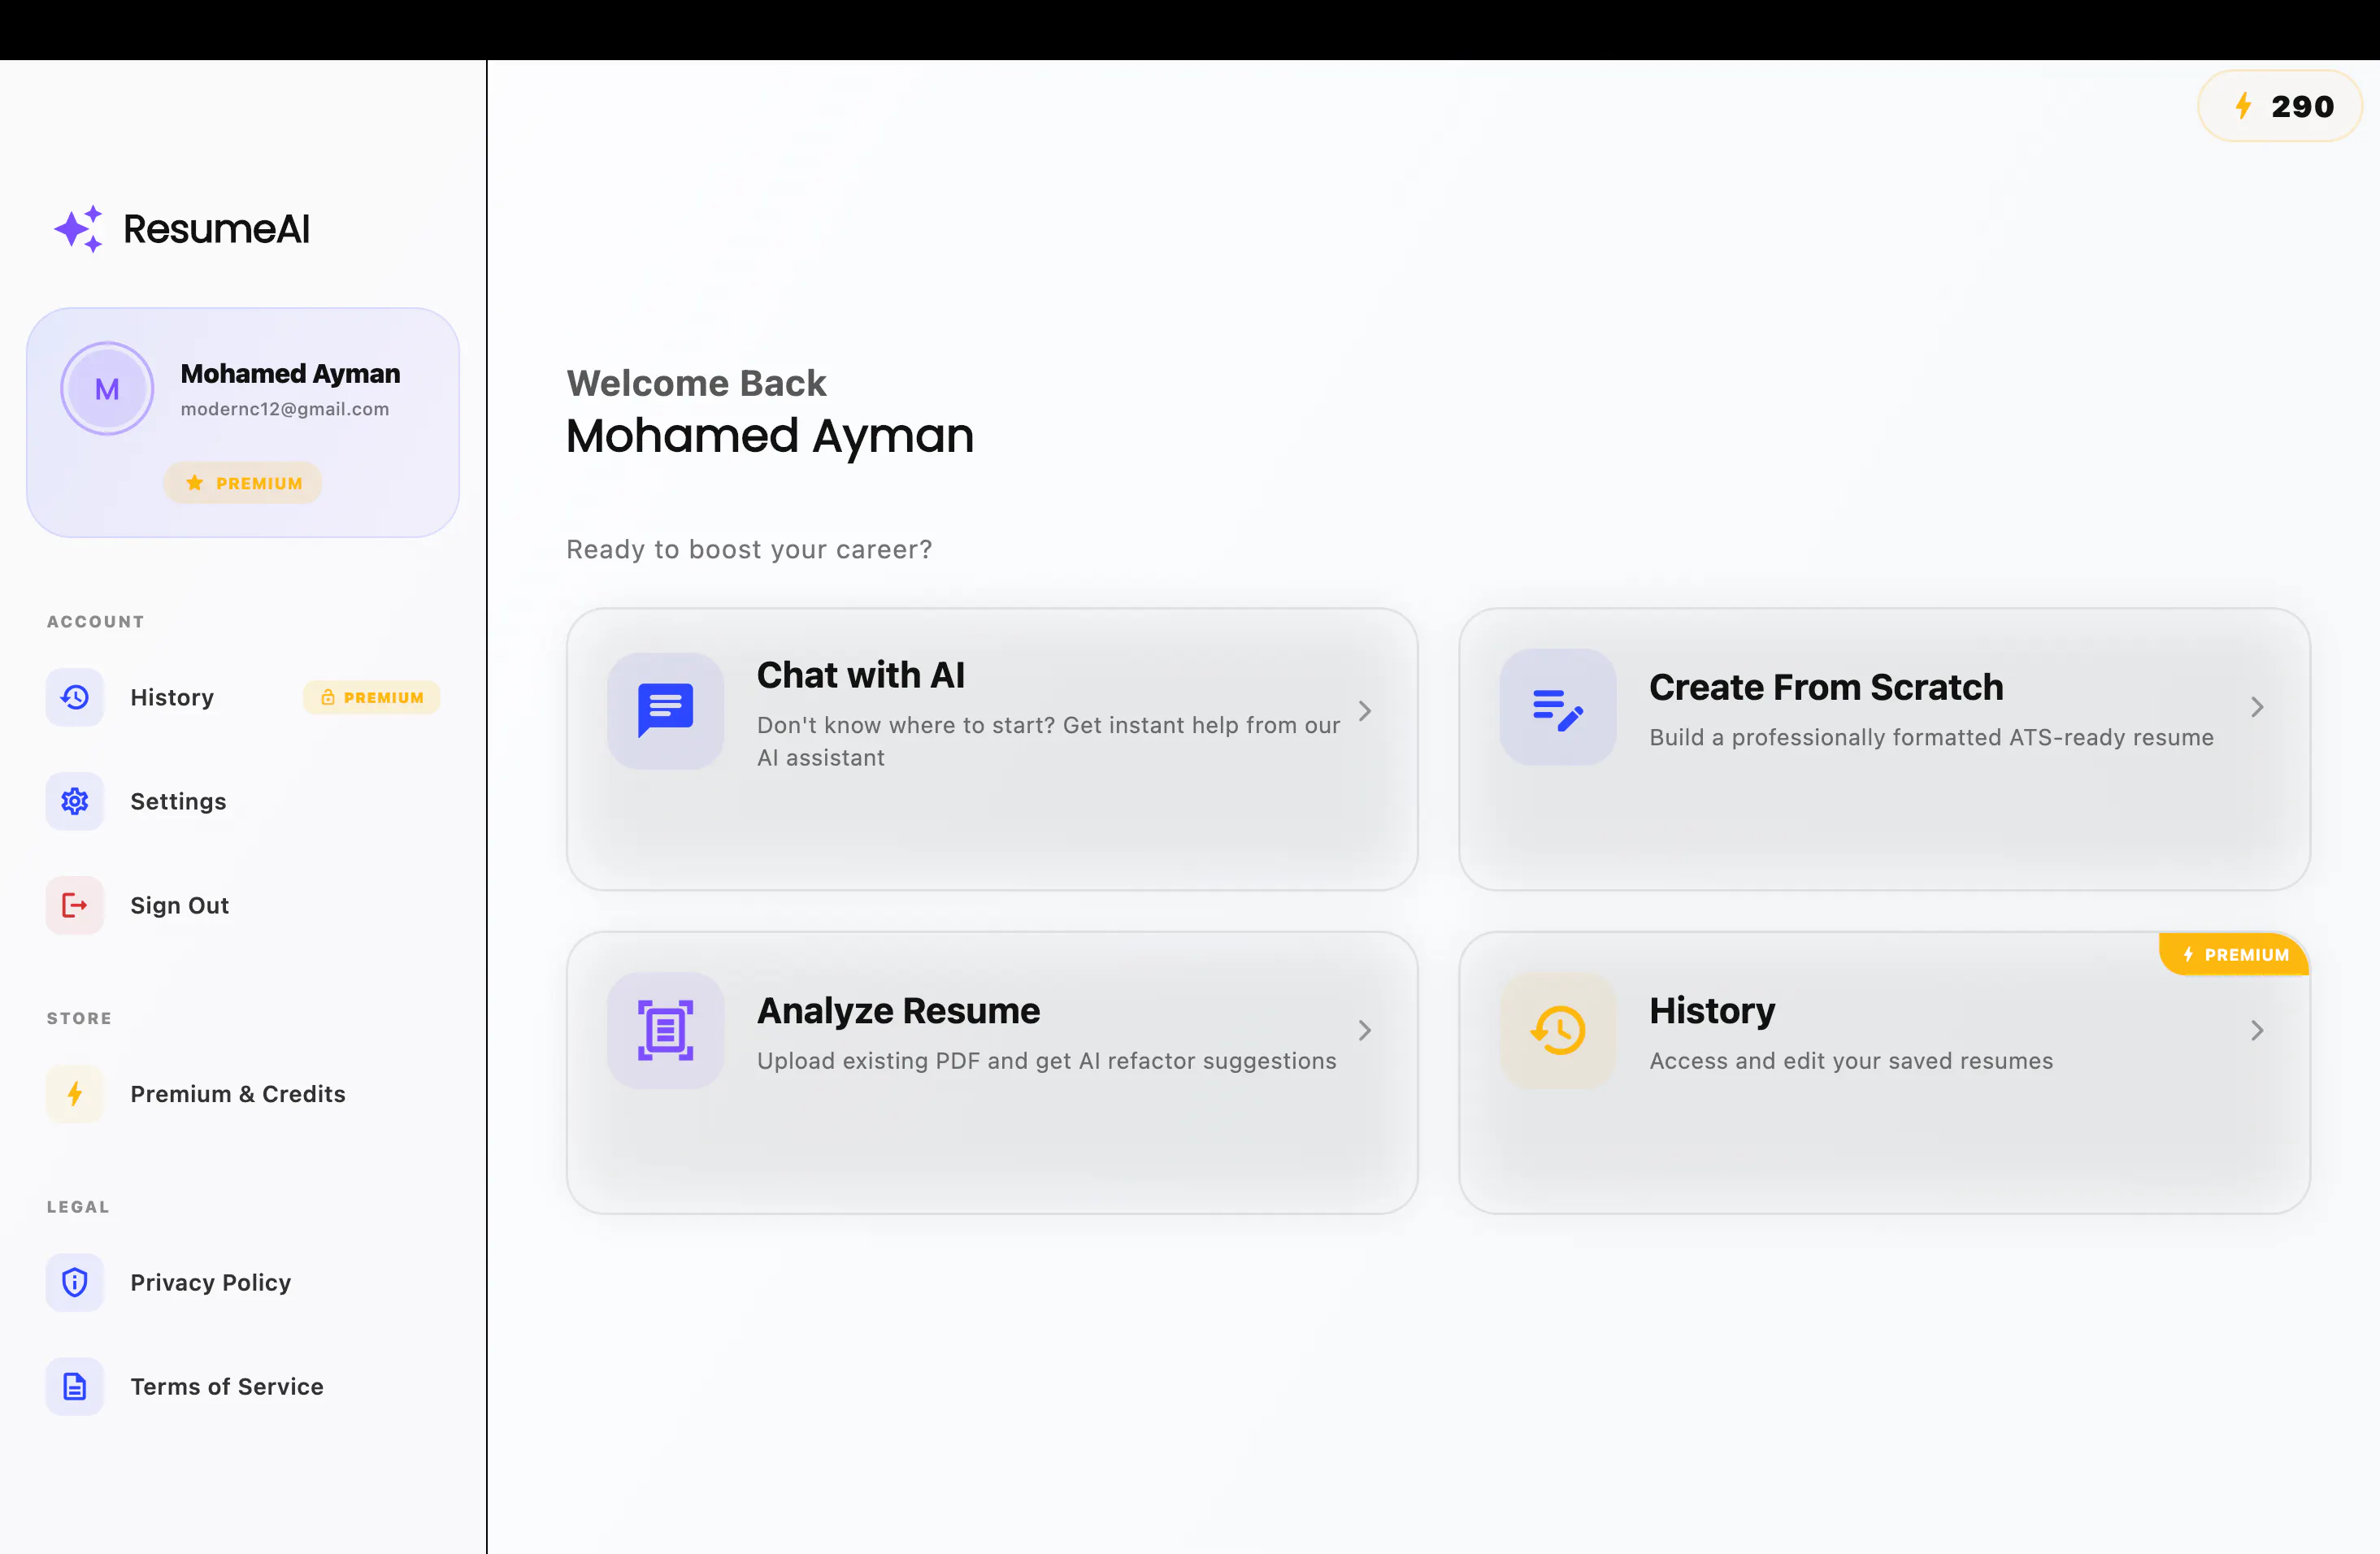2380x1554 pixels.
Task: Click the Sign Out arrow icon
Action: (75, 905)
